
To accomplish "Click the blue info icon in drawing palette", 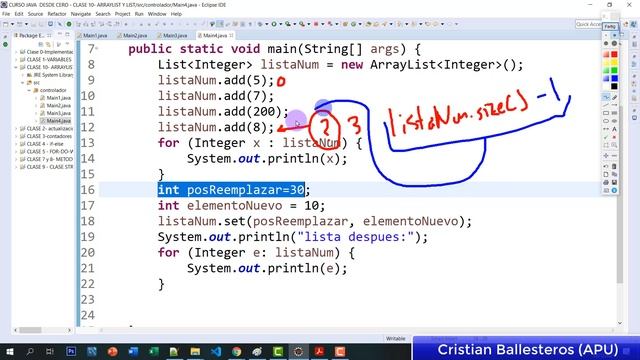I will [x=614, y=190].
